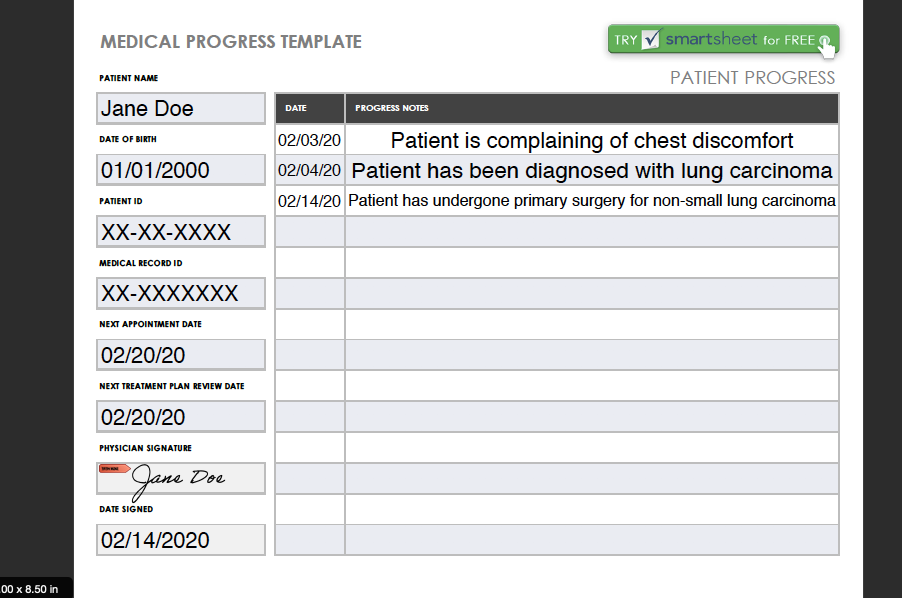Click the Medical Record ID field
This screenshot has height=598, width=902.
[x=181, y=293]
